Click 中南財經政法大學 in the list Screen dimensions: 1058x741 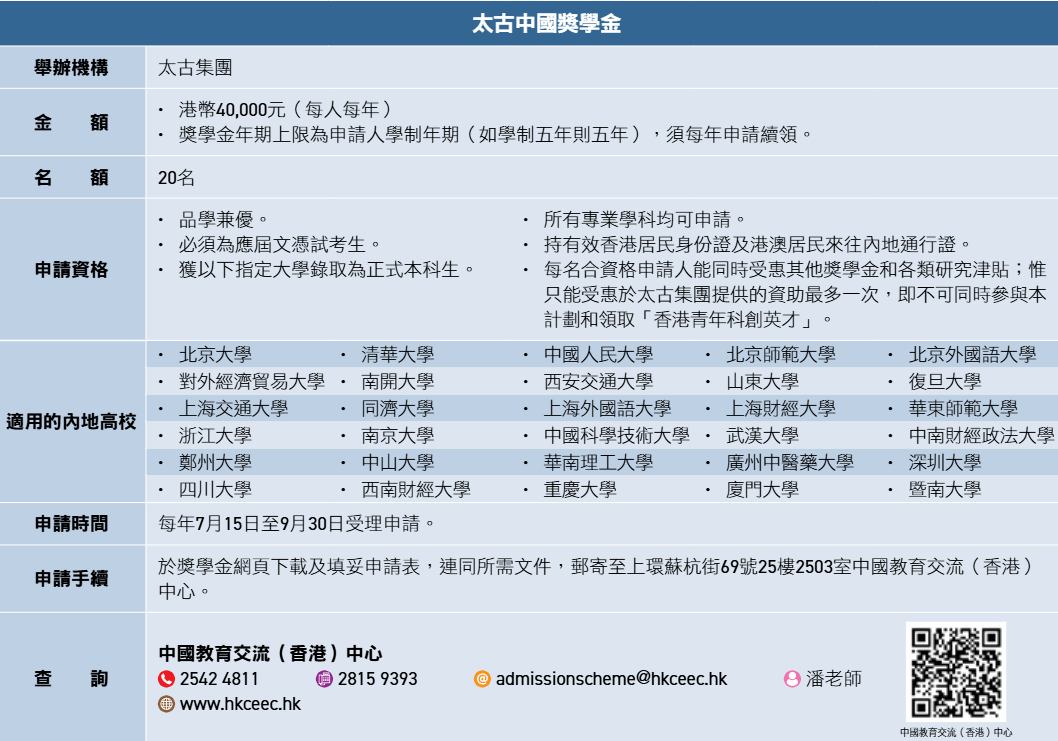point(981,436)
